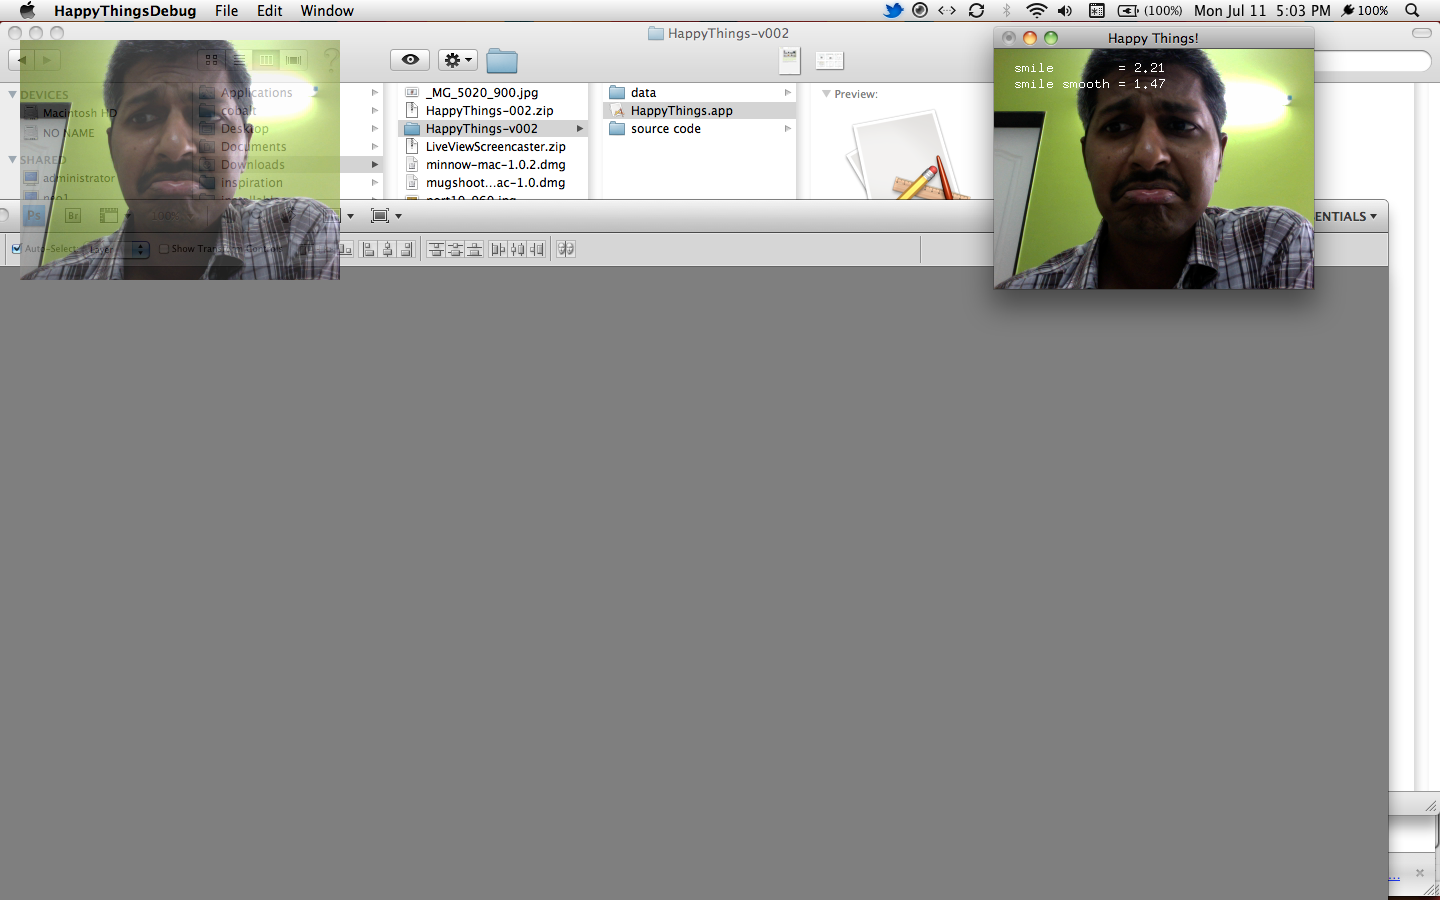Screen dimensions: 1440x900
Task: Click Photoshop Align right edges icon
Action: 407,249
